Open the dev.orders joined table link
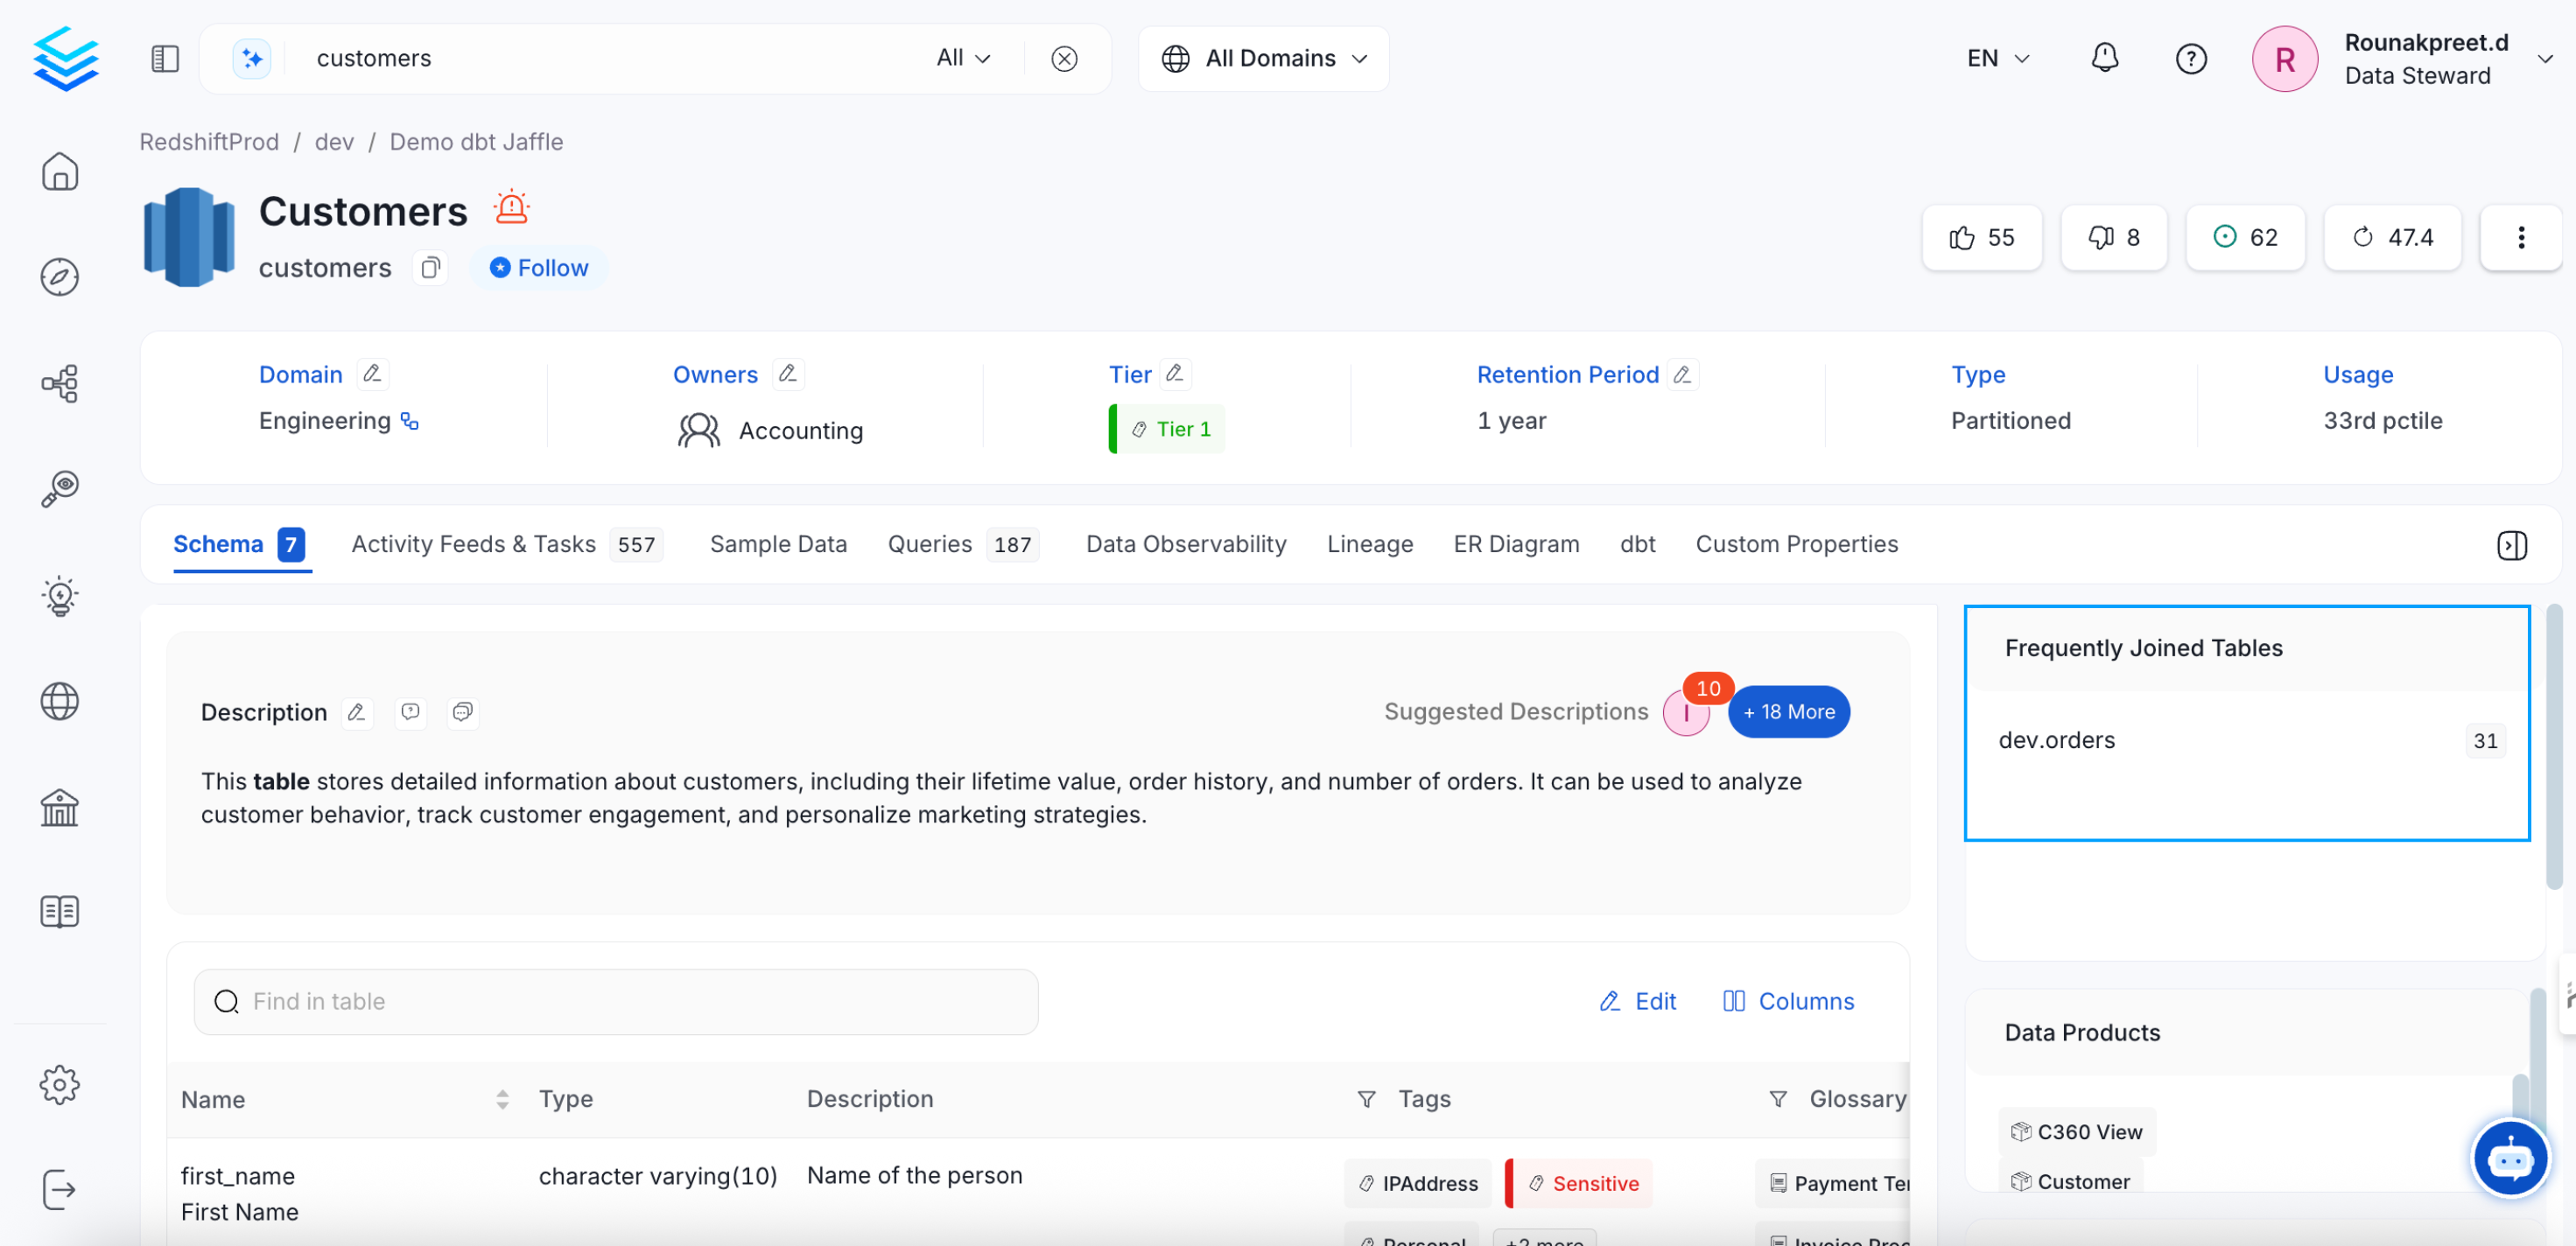 point(2056,740)
